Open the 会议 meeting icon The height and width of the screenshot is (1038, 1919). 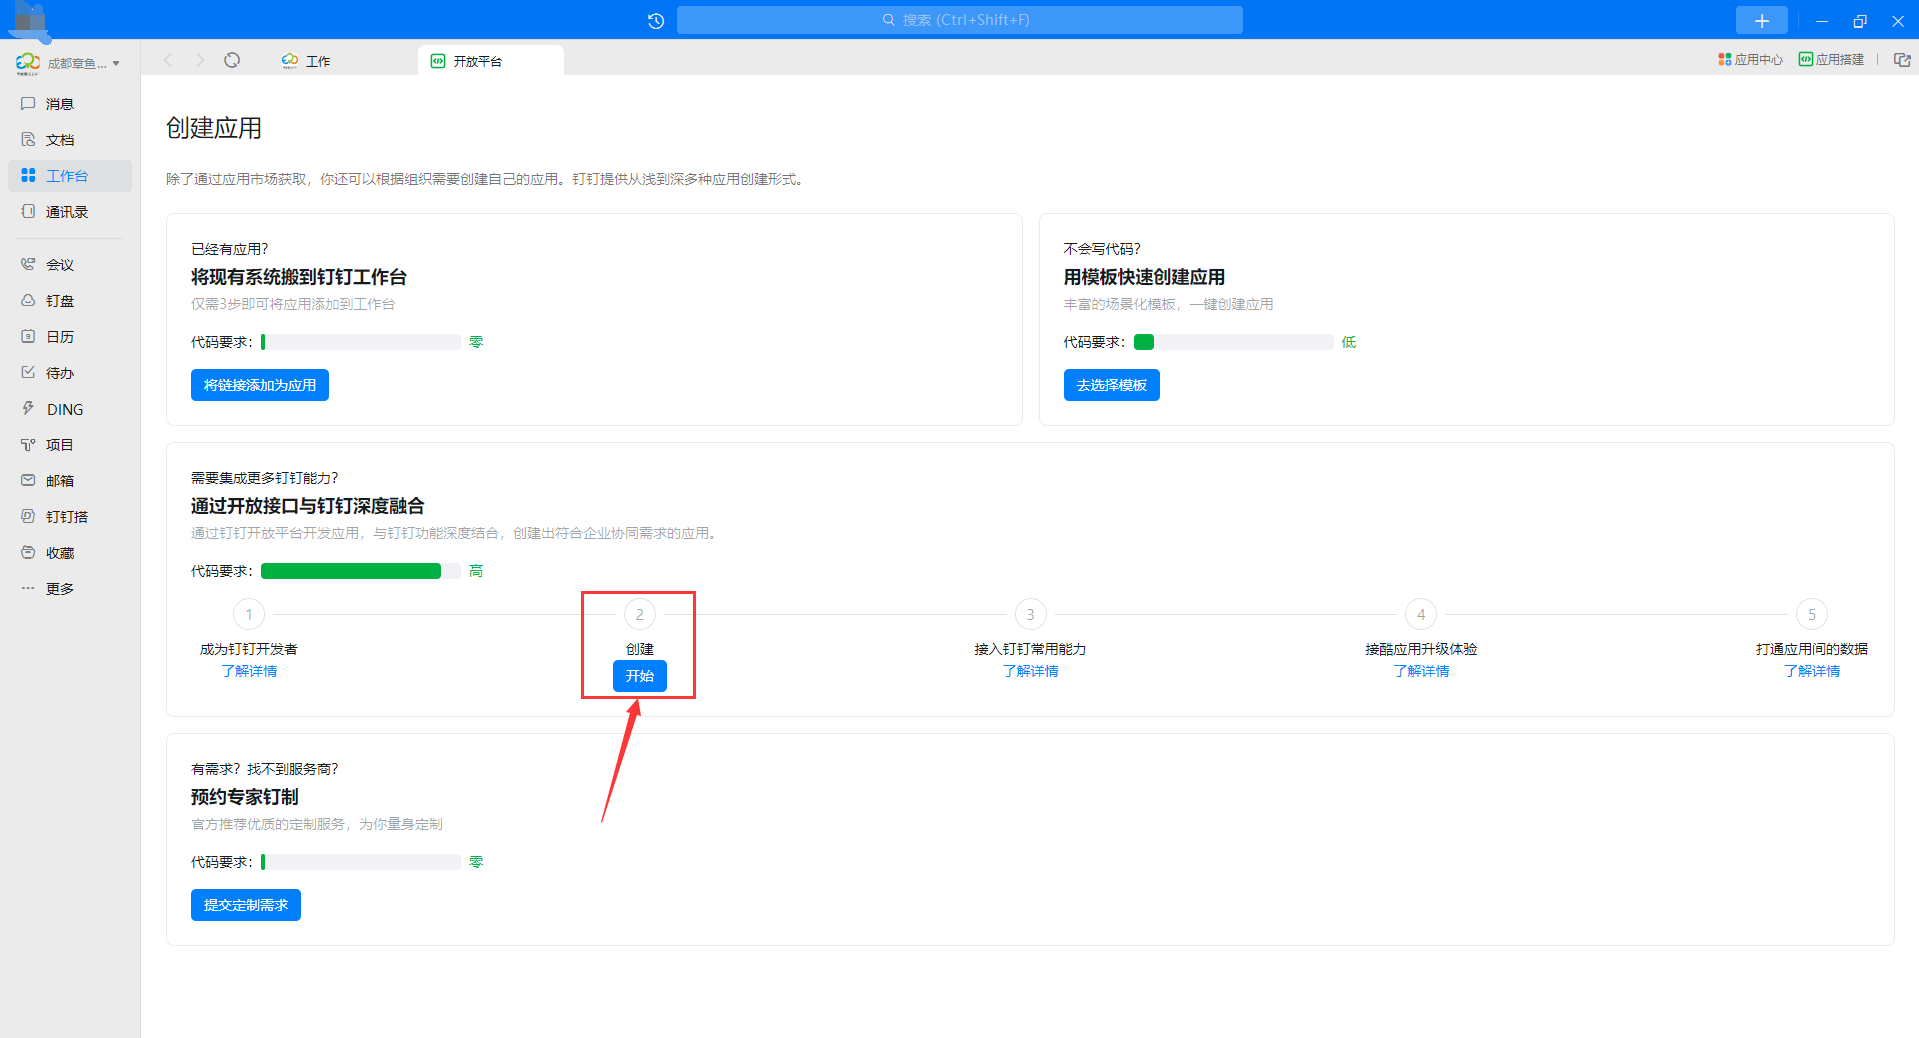tap(28, 264)
